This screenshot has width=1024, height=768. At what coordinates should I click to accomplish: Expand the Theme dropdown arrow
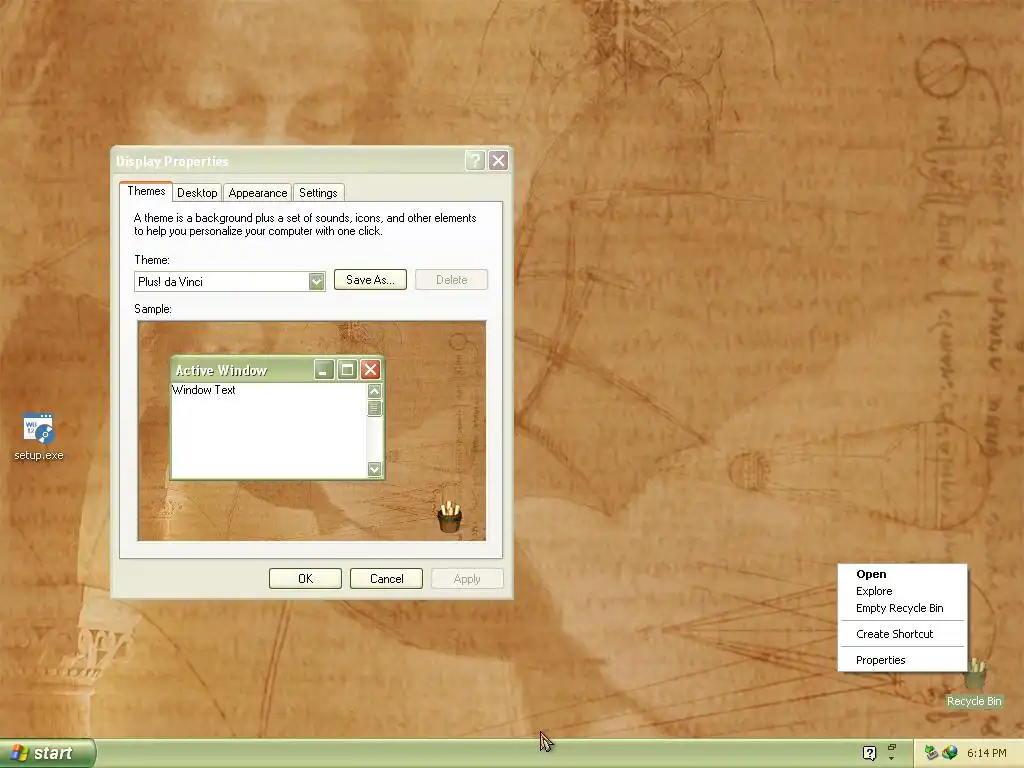(317, 281)
